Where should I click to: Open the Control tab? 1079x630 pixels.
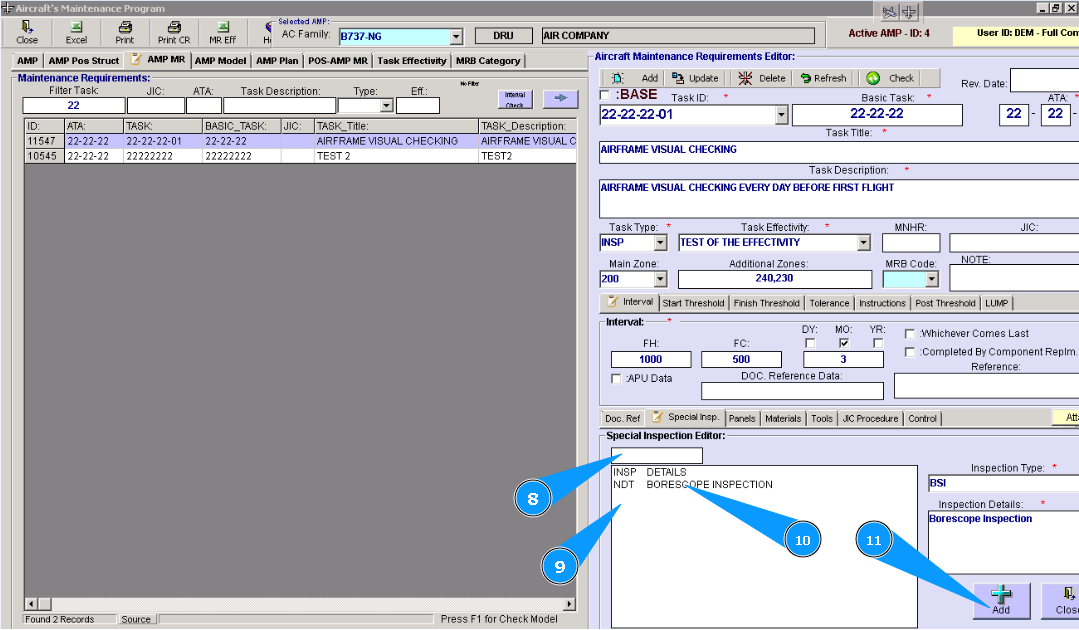tap(922, 419)
